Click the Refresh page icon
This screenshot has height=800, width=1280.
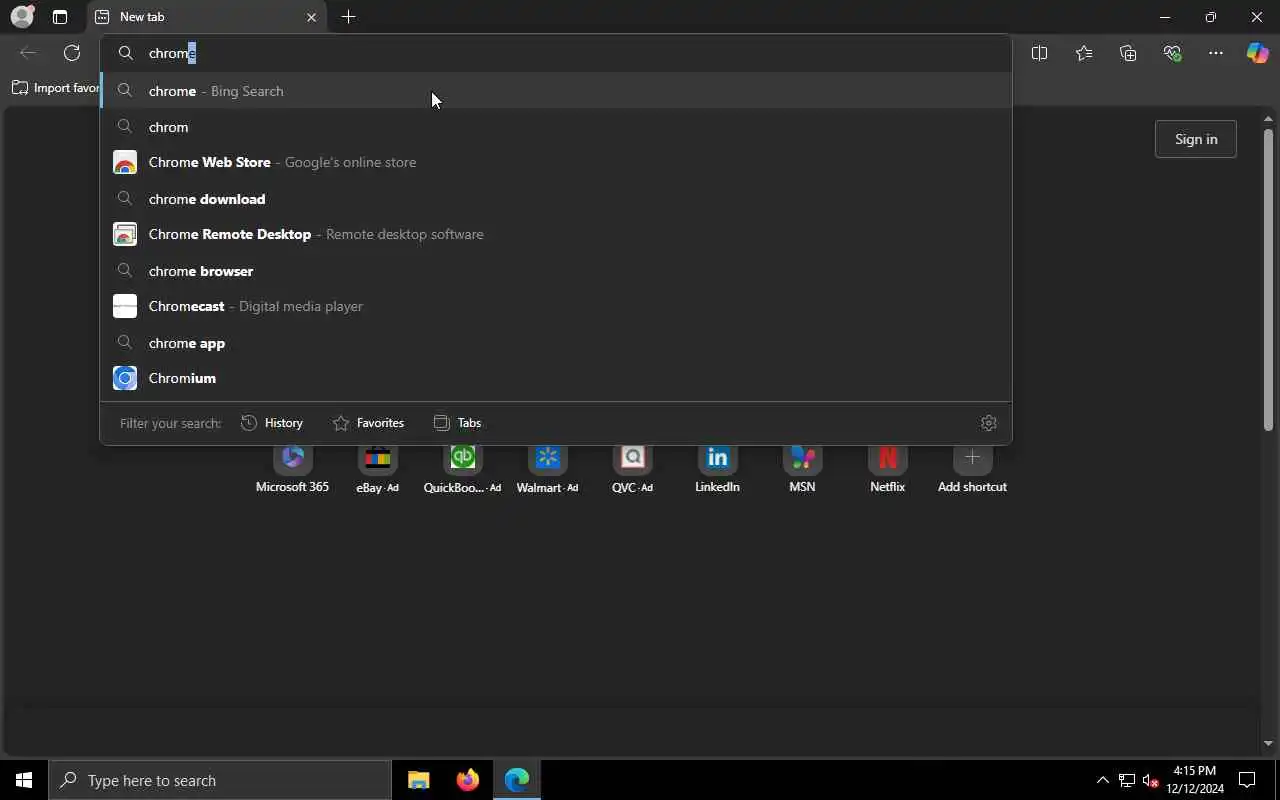point(72,53)
